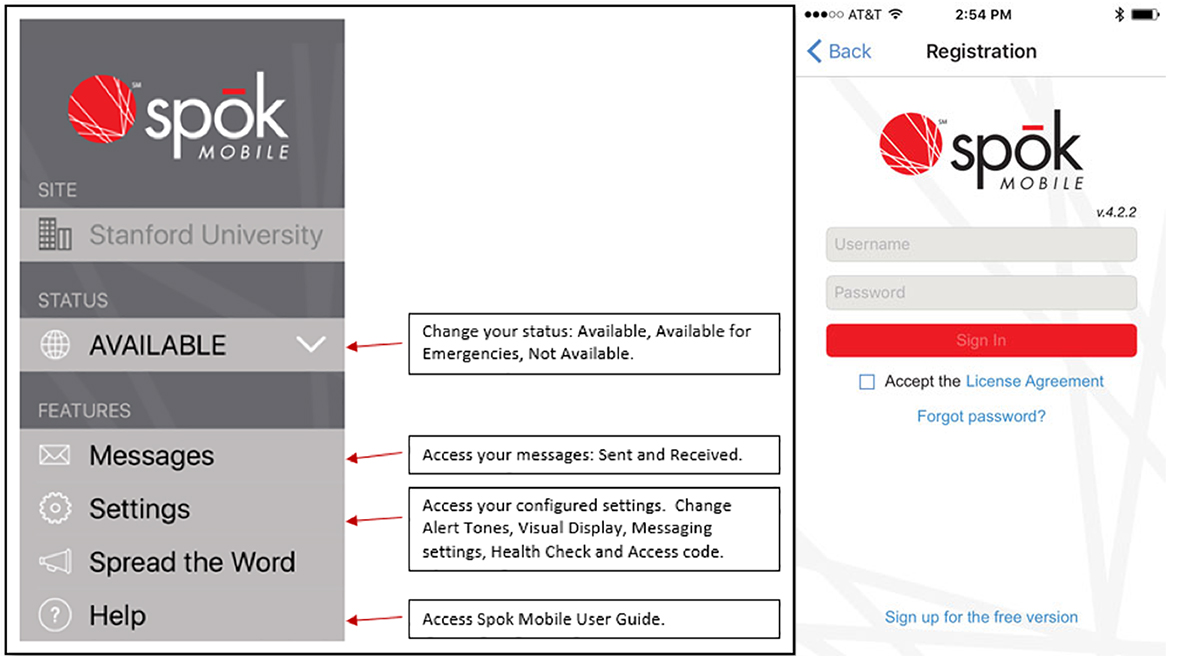Click the FEATURES section heading
The width and height of the screenshot is (1200, 656).
coord(84,410)
